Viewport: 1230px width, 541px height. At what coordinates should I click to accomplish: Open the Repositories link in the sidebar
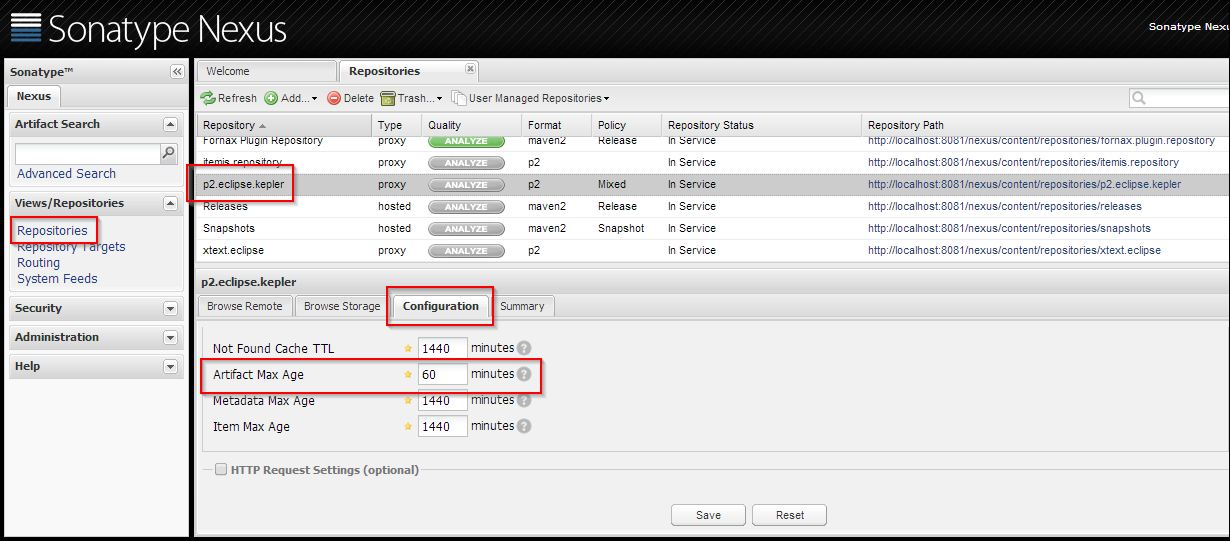[52, 231]
